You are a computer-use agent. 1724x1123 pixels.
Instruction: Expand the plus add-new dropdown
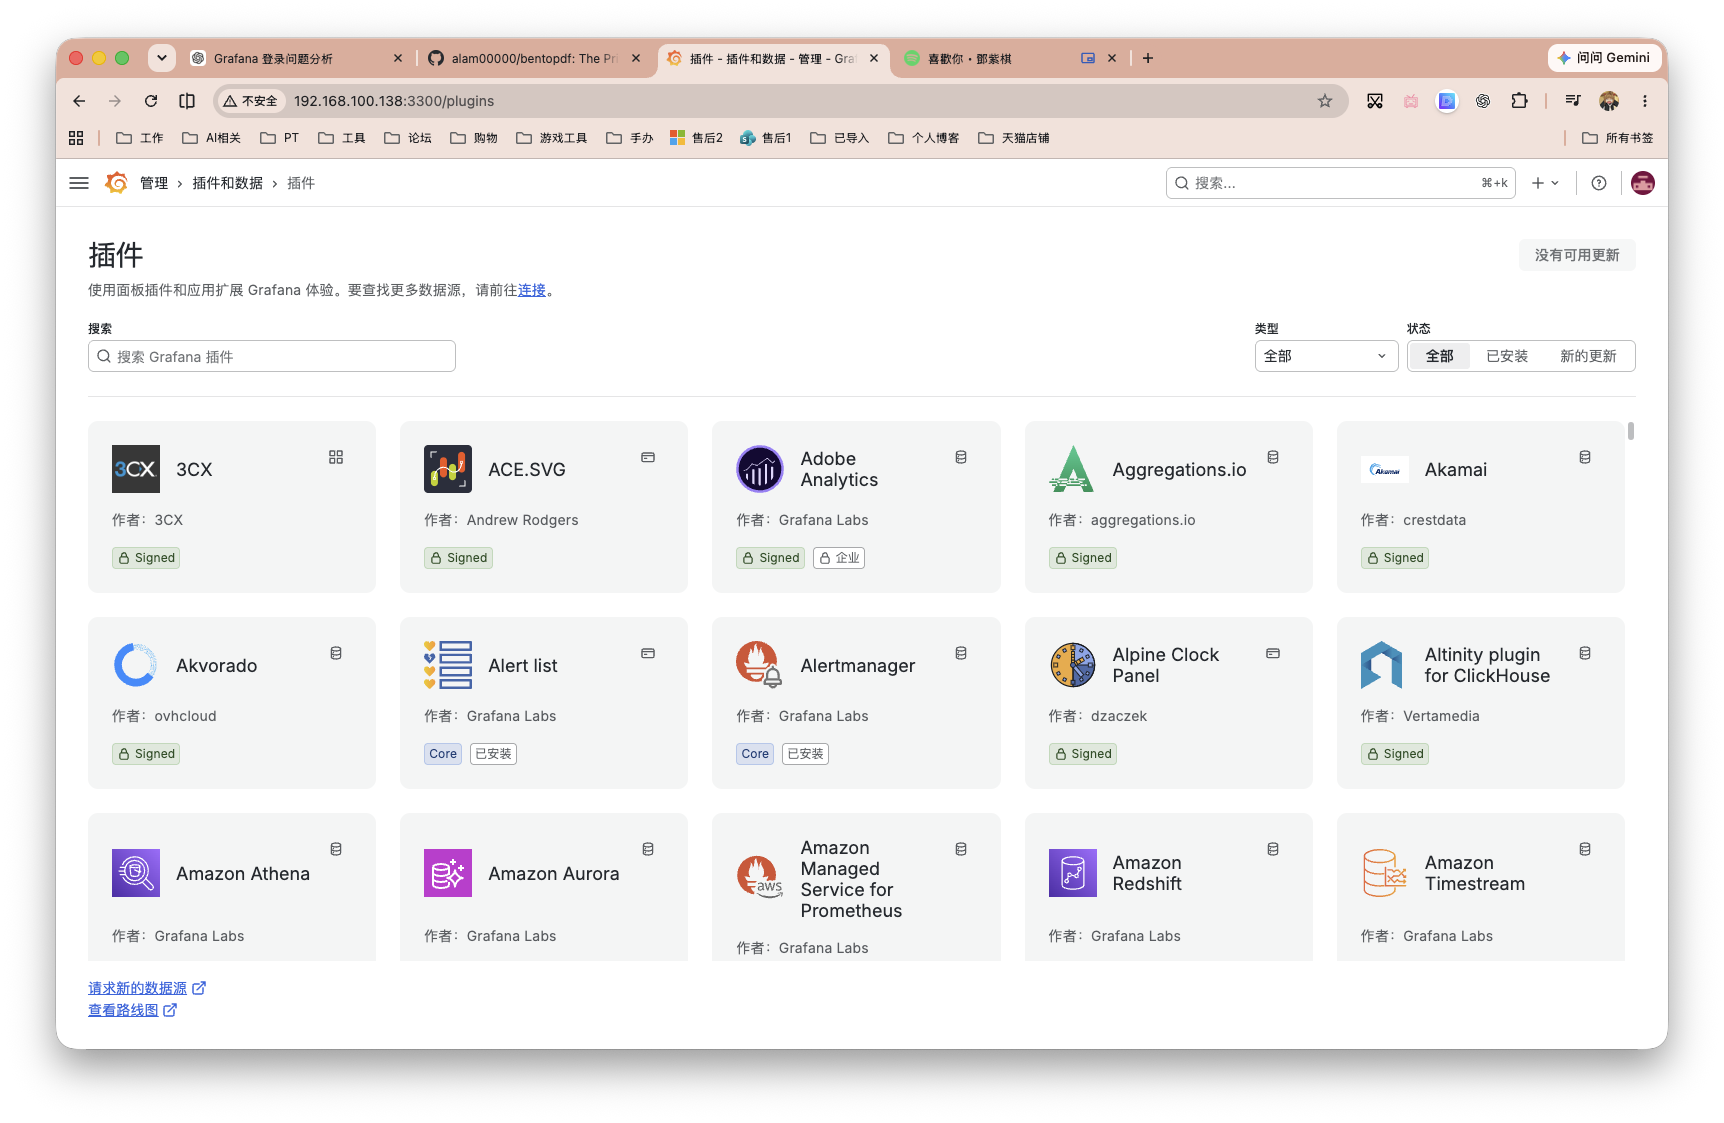tap(1545, 183)
